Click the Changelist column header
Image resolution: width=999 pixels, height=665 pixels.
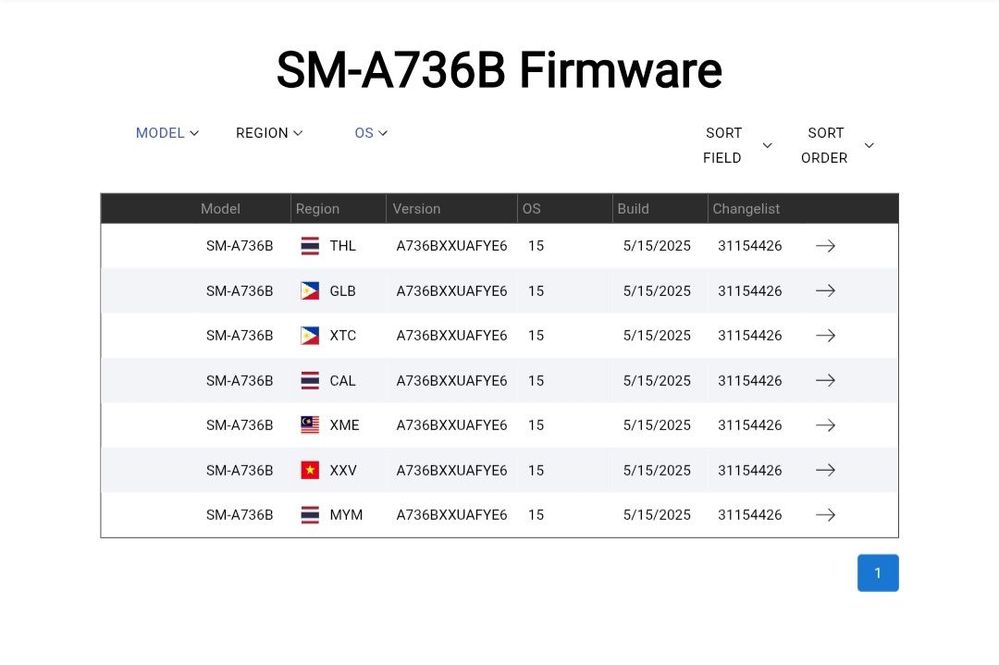746,209
